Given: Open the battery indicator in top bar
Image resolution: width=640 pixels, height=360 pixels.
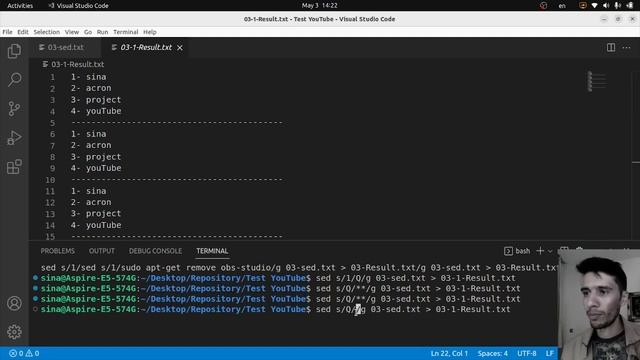Looking at the screenshot, I should pos(630,5).
